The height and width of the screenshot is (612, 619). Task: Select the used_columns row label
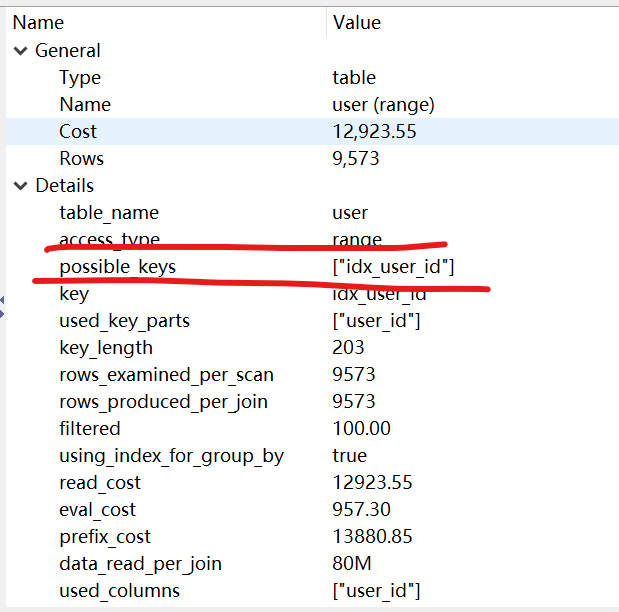[120, 591]
